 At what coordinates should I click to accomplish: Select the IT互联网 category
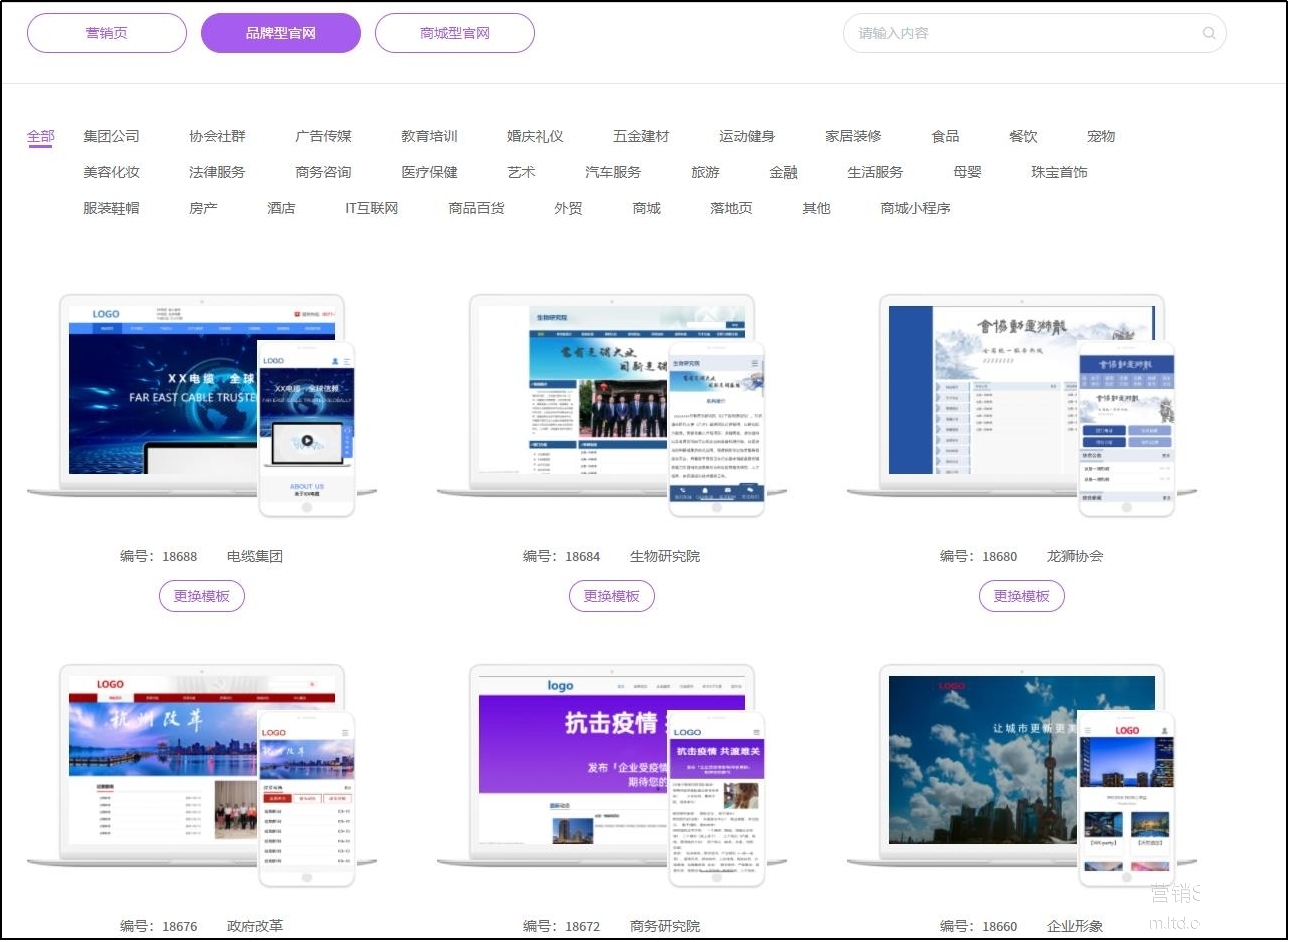(x=371, y=208)
